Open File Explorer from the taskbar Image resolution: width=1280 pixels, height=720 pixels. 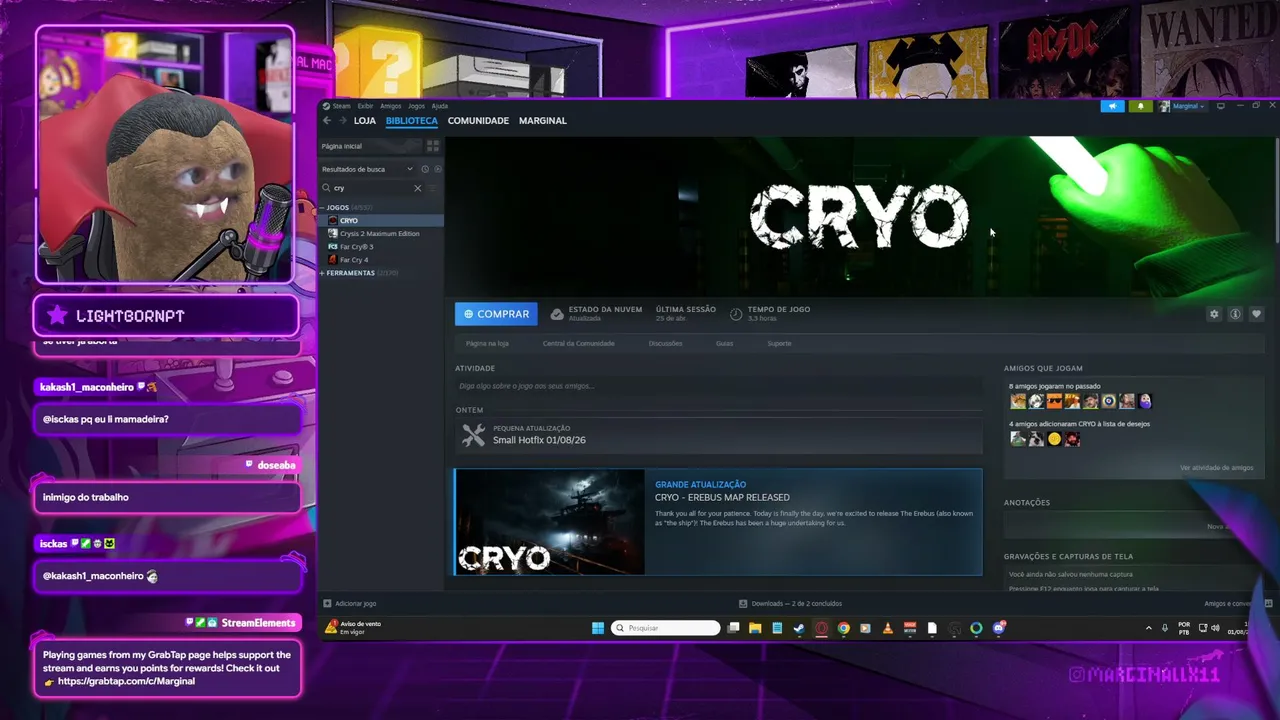point(755,628)
